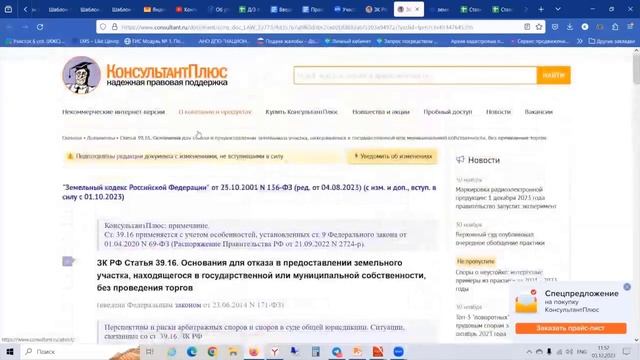Click 'Уведомить об изменениях' button

point(393,156)
